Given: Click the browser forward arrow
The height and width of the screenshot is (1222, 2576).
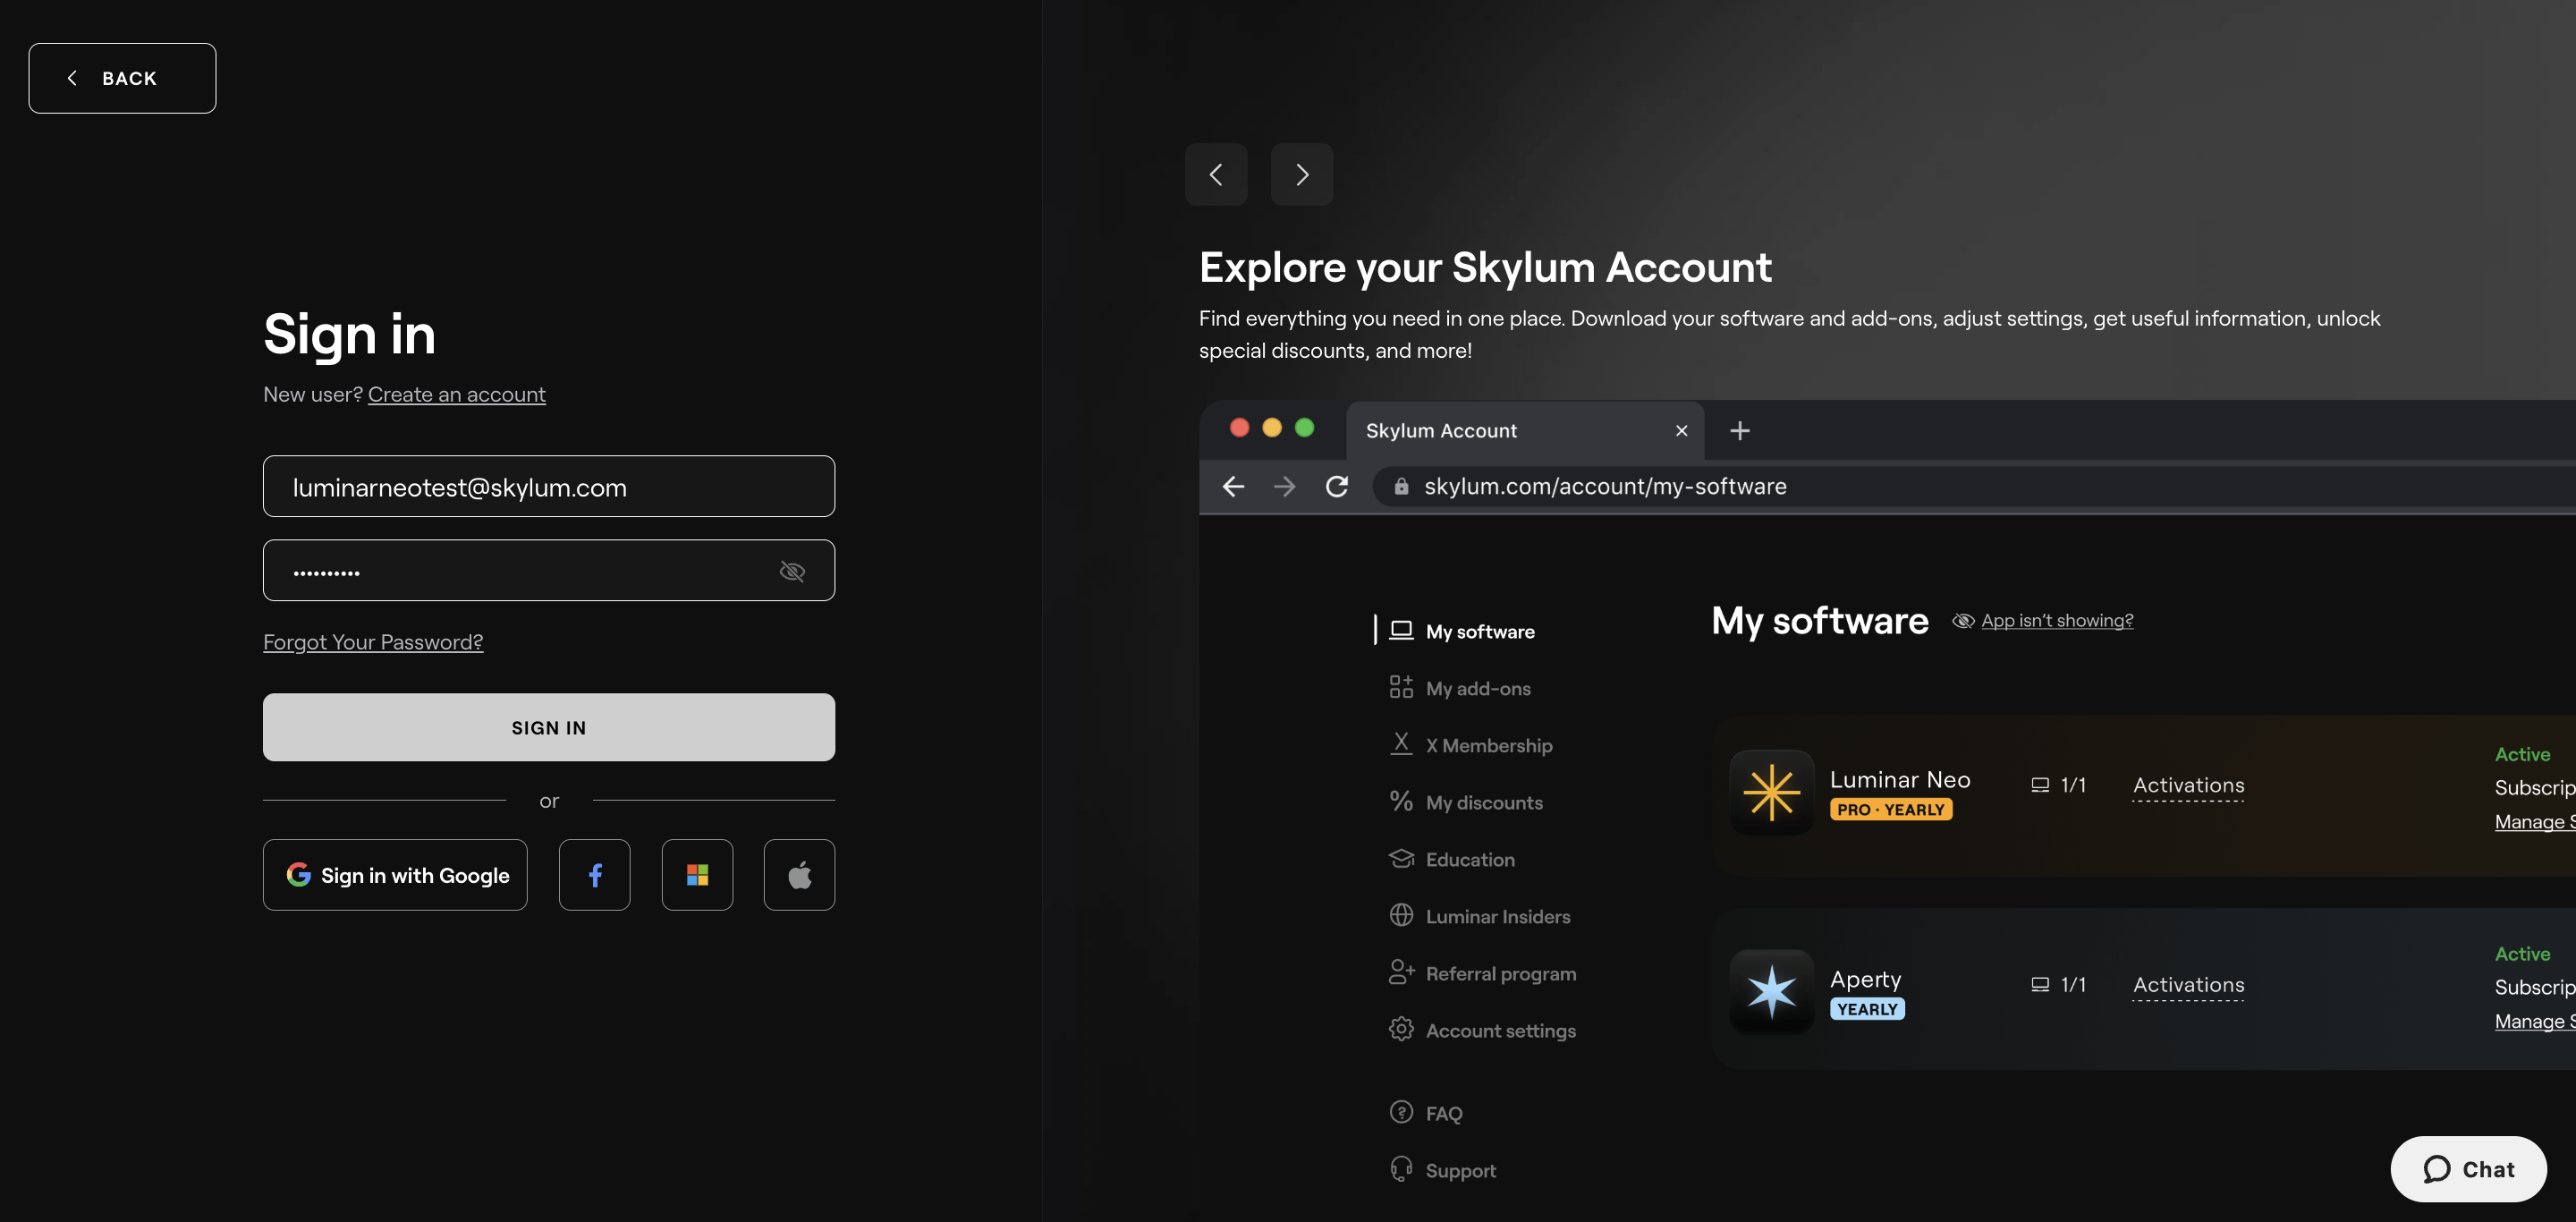Looking at the screenshot, I should (x=1284, y=486).
